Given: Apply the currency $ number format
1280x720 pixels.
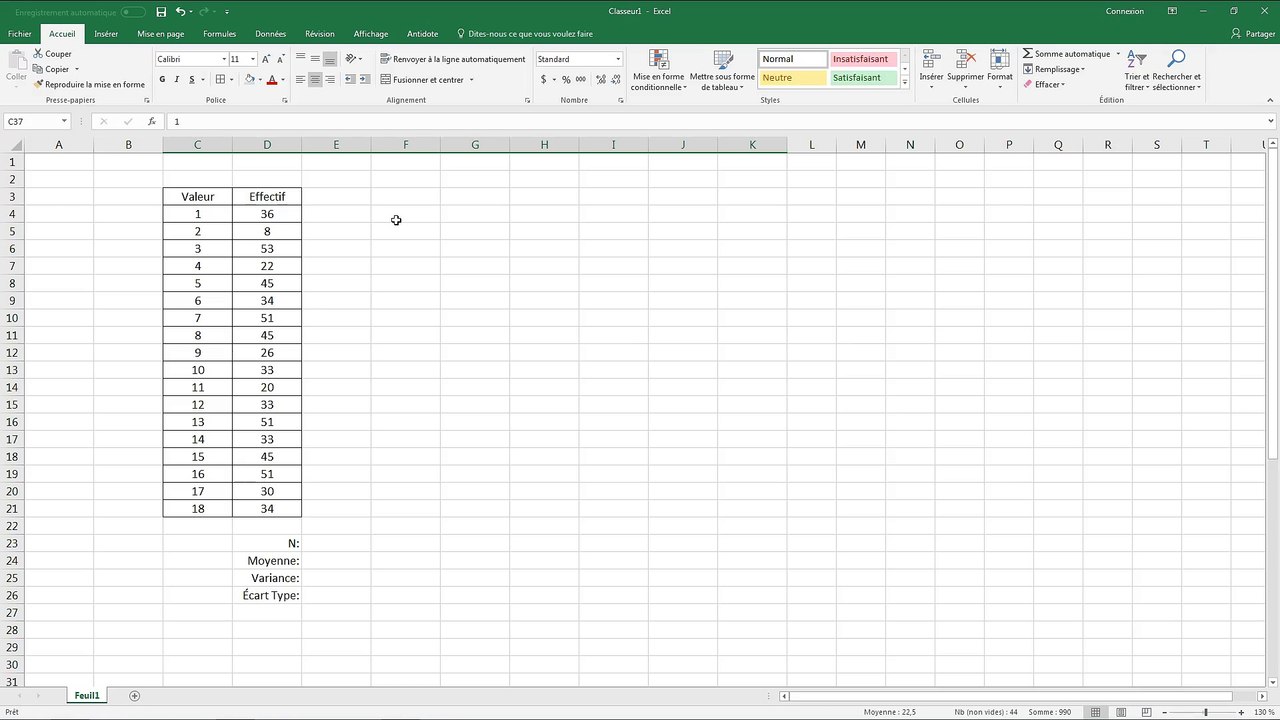Looking at the screenshot, I should [x=544, y=79].
